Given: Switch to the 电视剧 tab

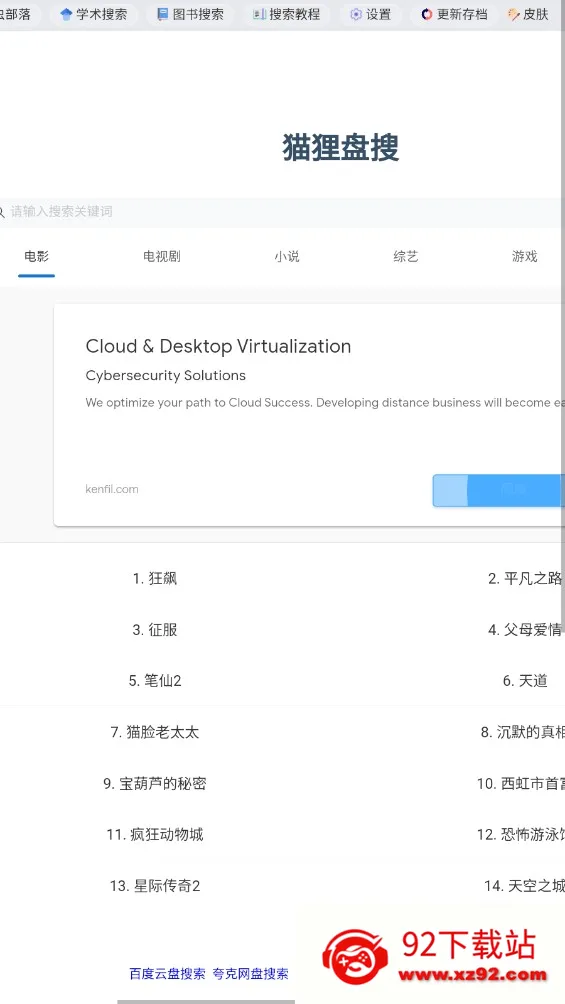Looking at the screenshot, I should (x=161, y=257).
